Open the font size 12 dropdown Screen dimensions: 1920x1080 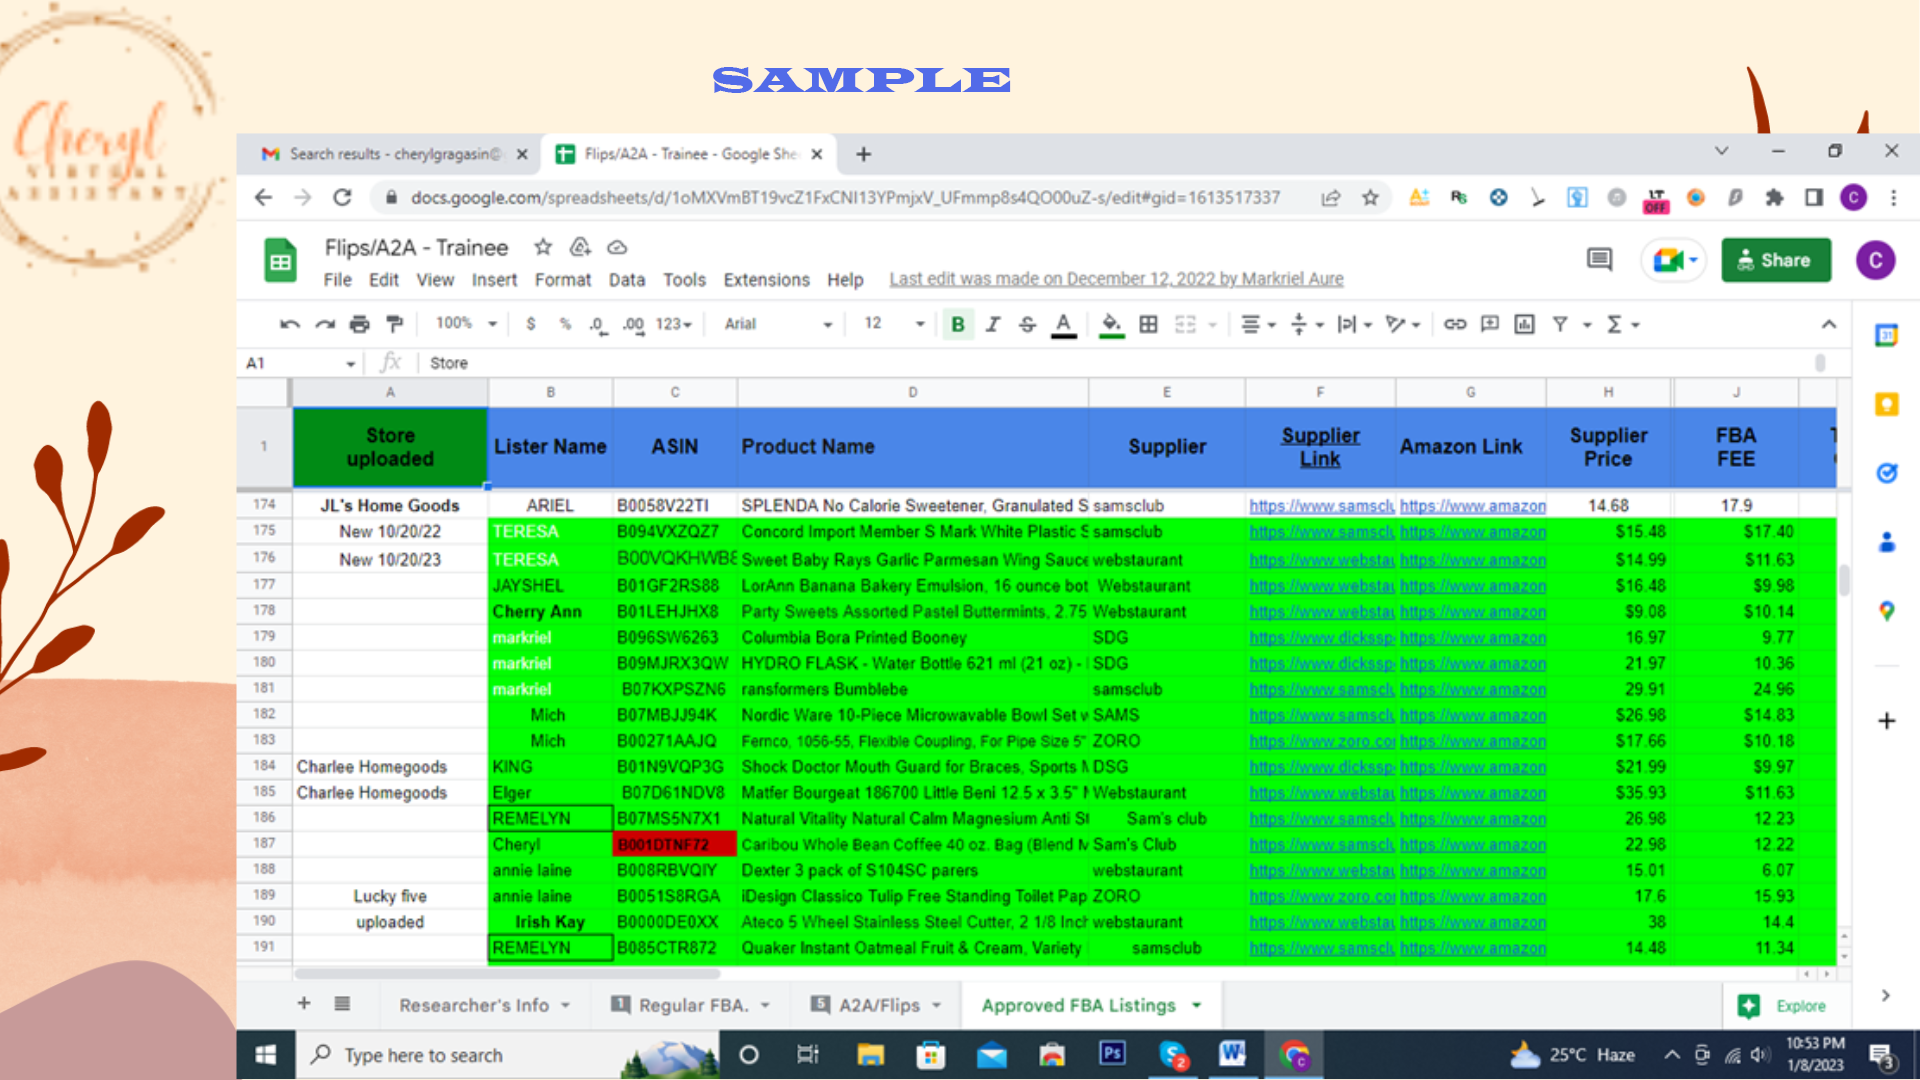pos(894,324)
